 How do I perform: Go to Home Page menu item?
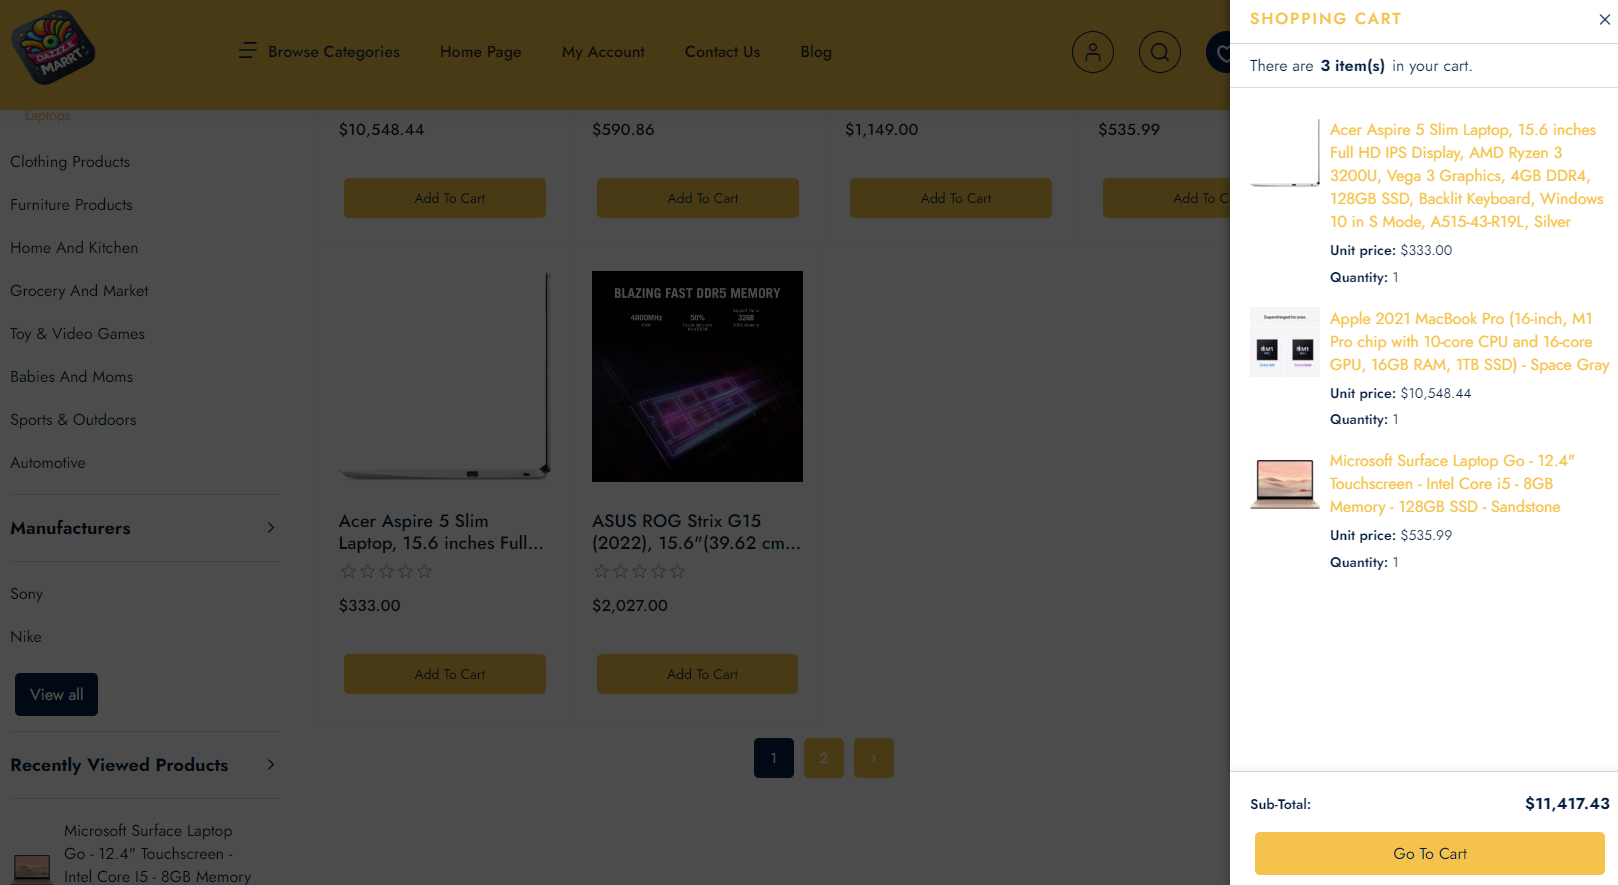tap(481, 52)
